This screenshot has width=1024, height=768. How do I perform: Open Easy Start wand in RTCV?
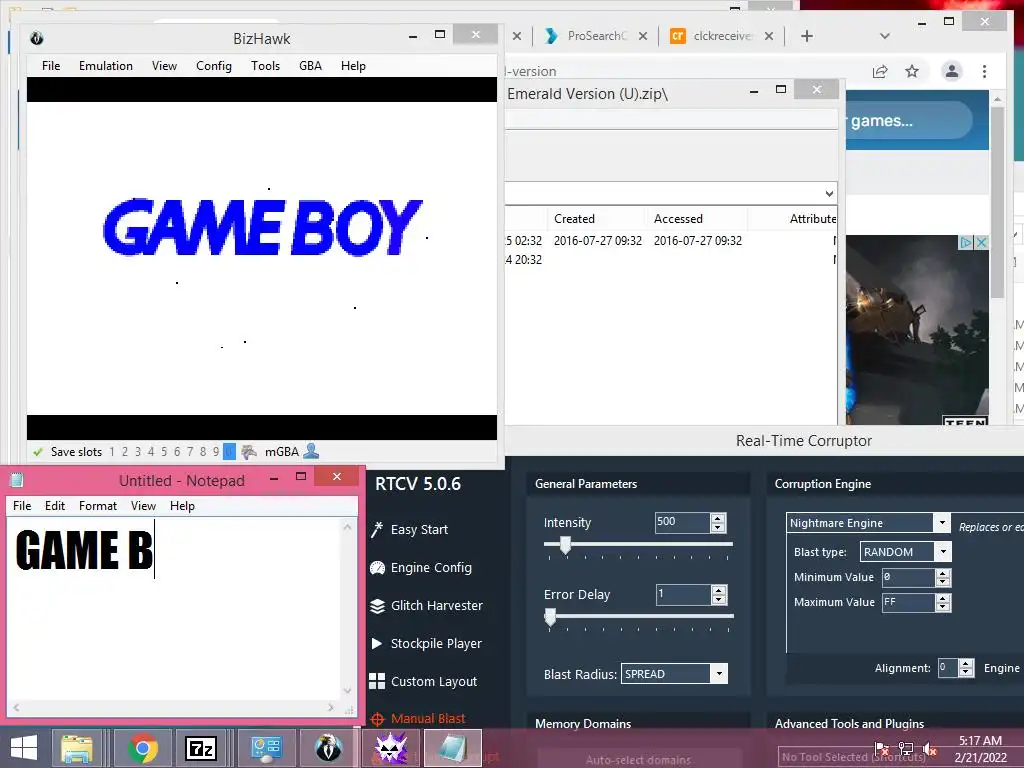(x=377, y=530)
